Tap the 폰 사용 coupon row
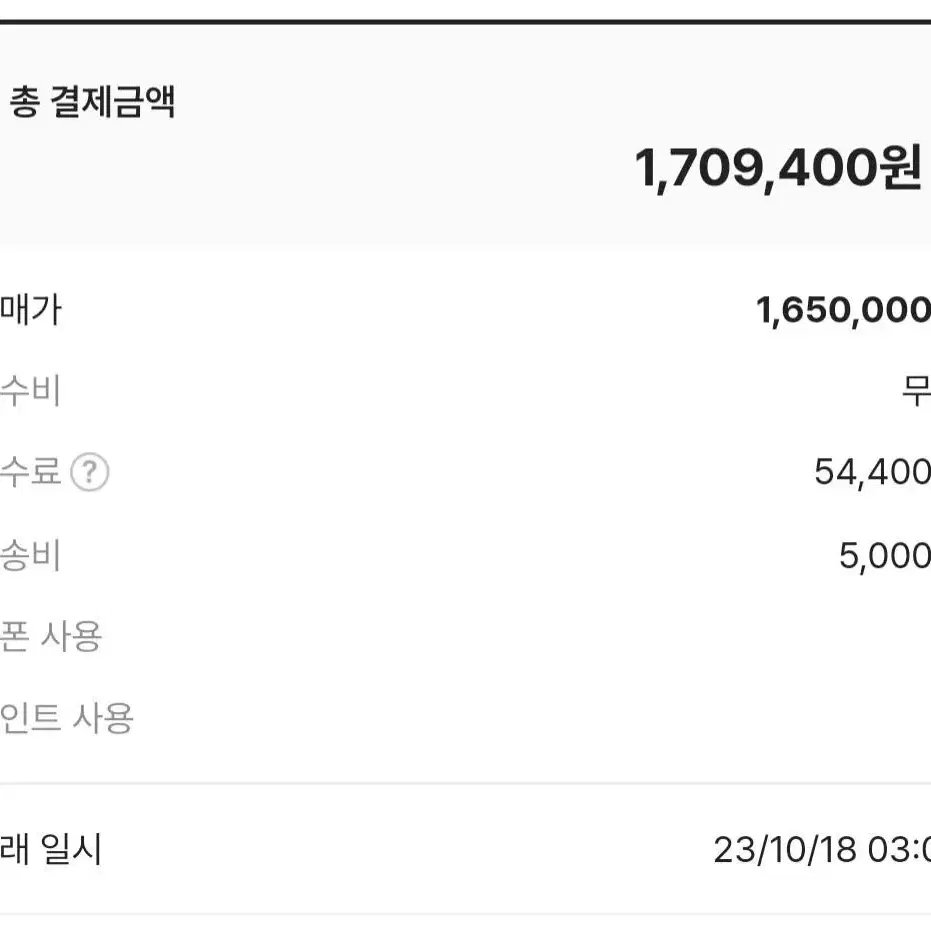931x931 pixels. [x=466, y=636]
